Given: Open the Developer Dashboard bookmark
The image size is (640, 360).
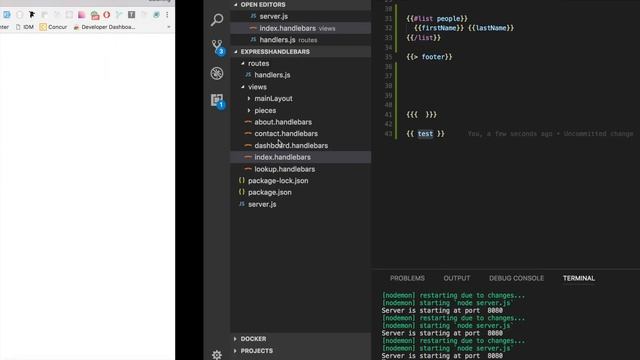Looking at the screenshot, I should tap(104, 27).
